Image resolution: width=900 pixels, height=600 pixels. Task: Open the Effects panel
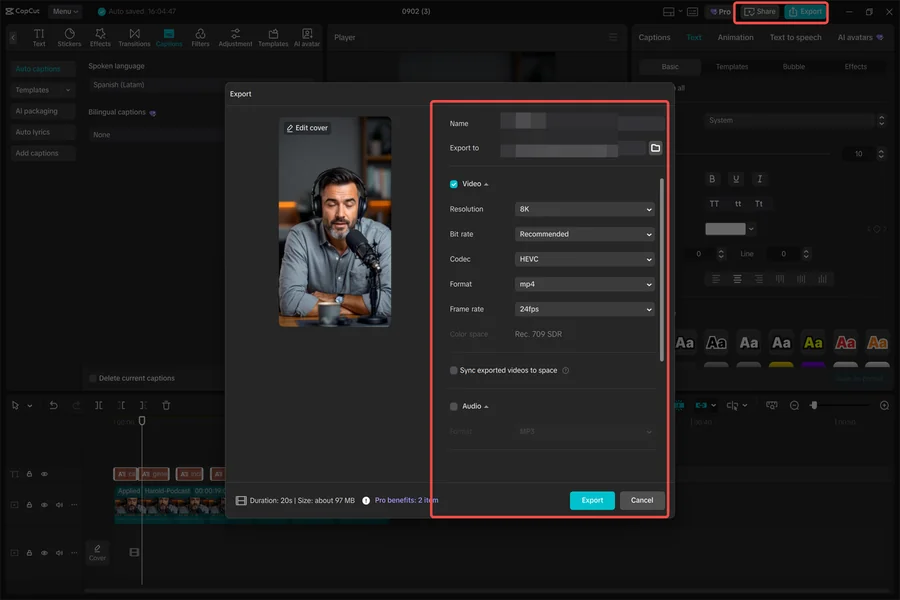coord(100,38)
